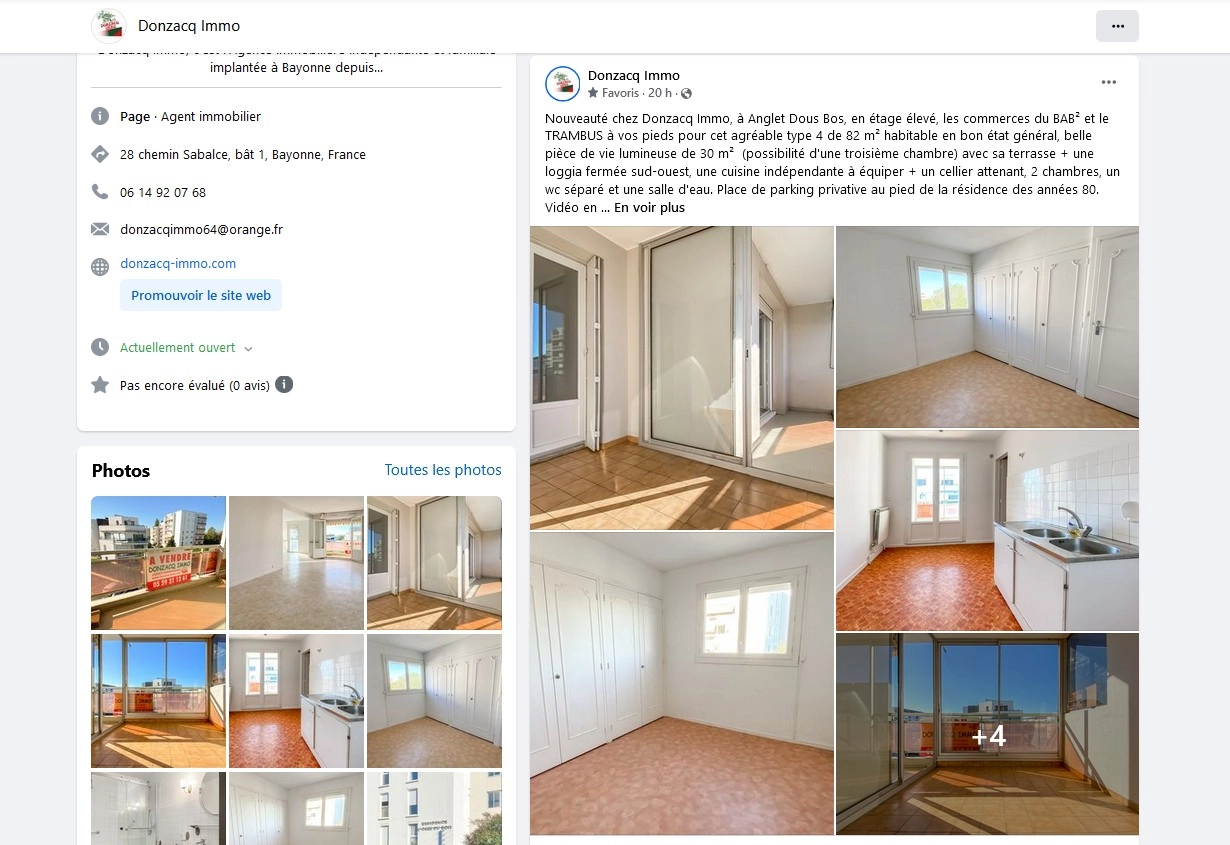1230x845 pixels.
Task: Expand post text with En voir plus
Action: click(649, 208)
